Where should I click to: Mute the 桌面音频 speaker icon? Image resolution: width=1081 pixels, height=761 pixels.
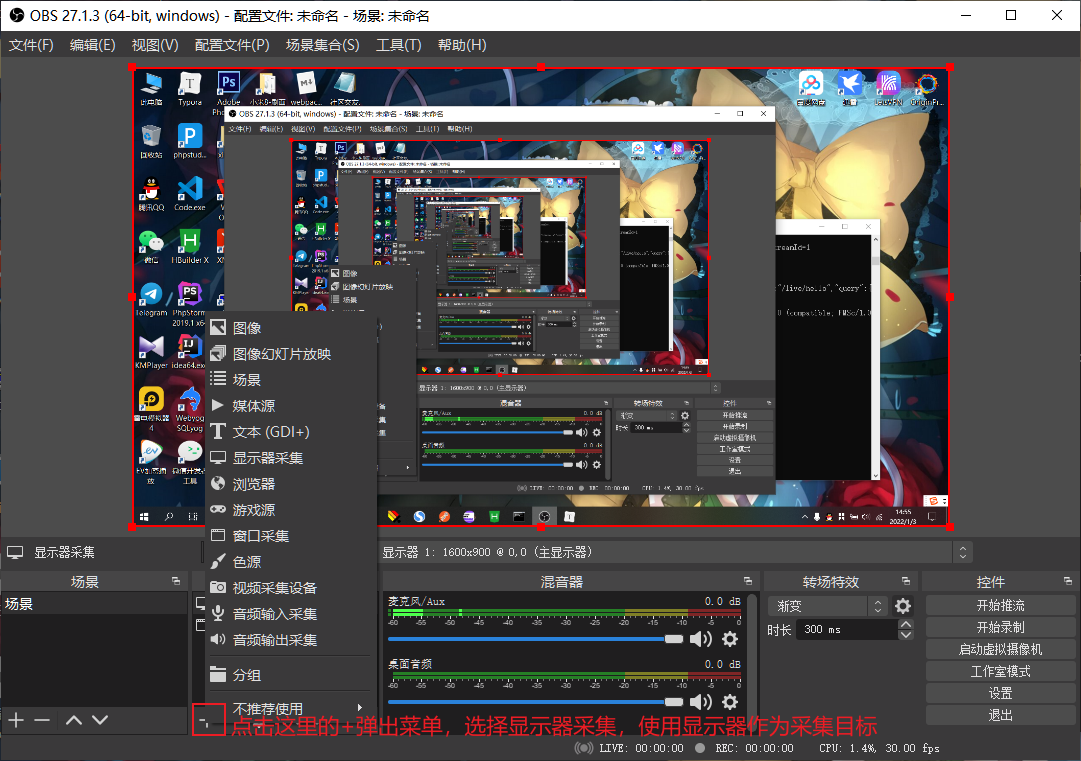(x=701, y=702)
